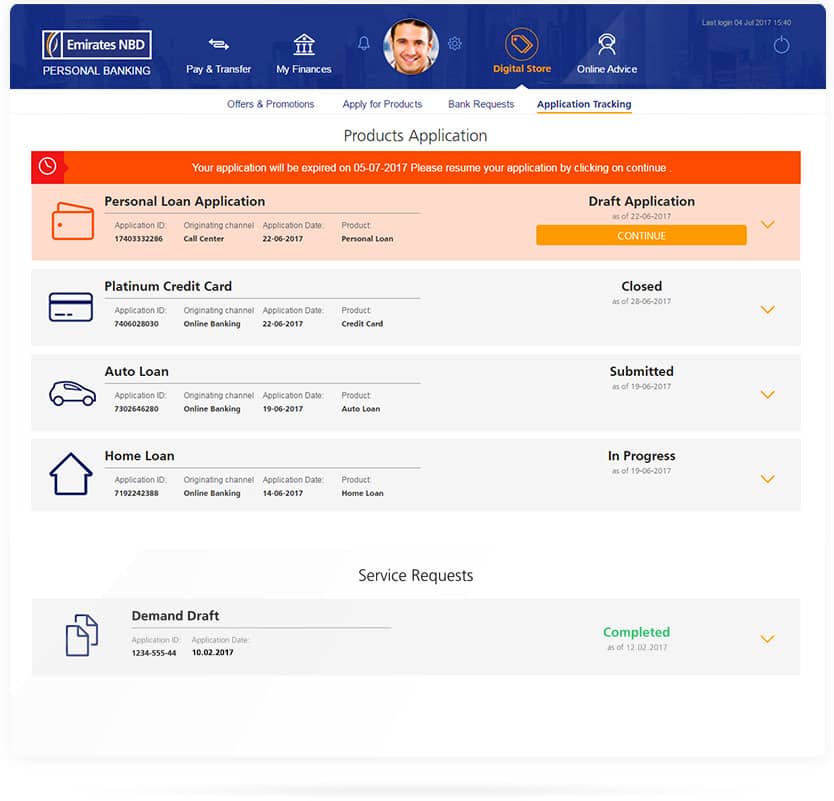The width and height of the screenshot is (834, 801).
Task: Click the house icon for Home Loan
Action: (71, 474)
